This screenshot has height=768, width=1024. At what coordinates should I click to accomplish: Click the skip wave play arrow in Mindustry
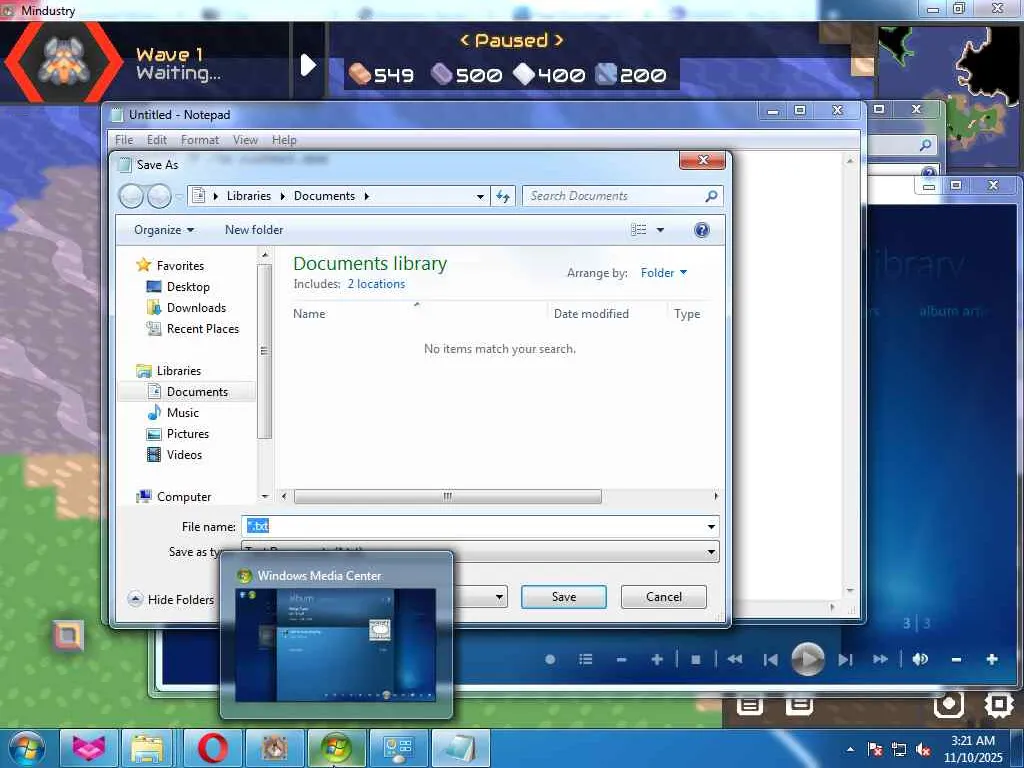click(308, 65)
